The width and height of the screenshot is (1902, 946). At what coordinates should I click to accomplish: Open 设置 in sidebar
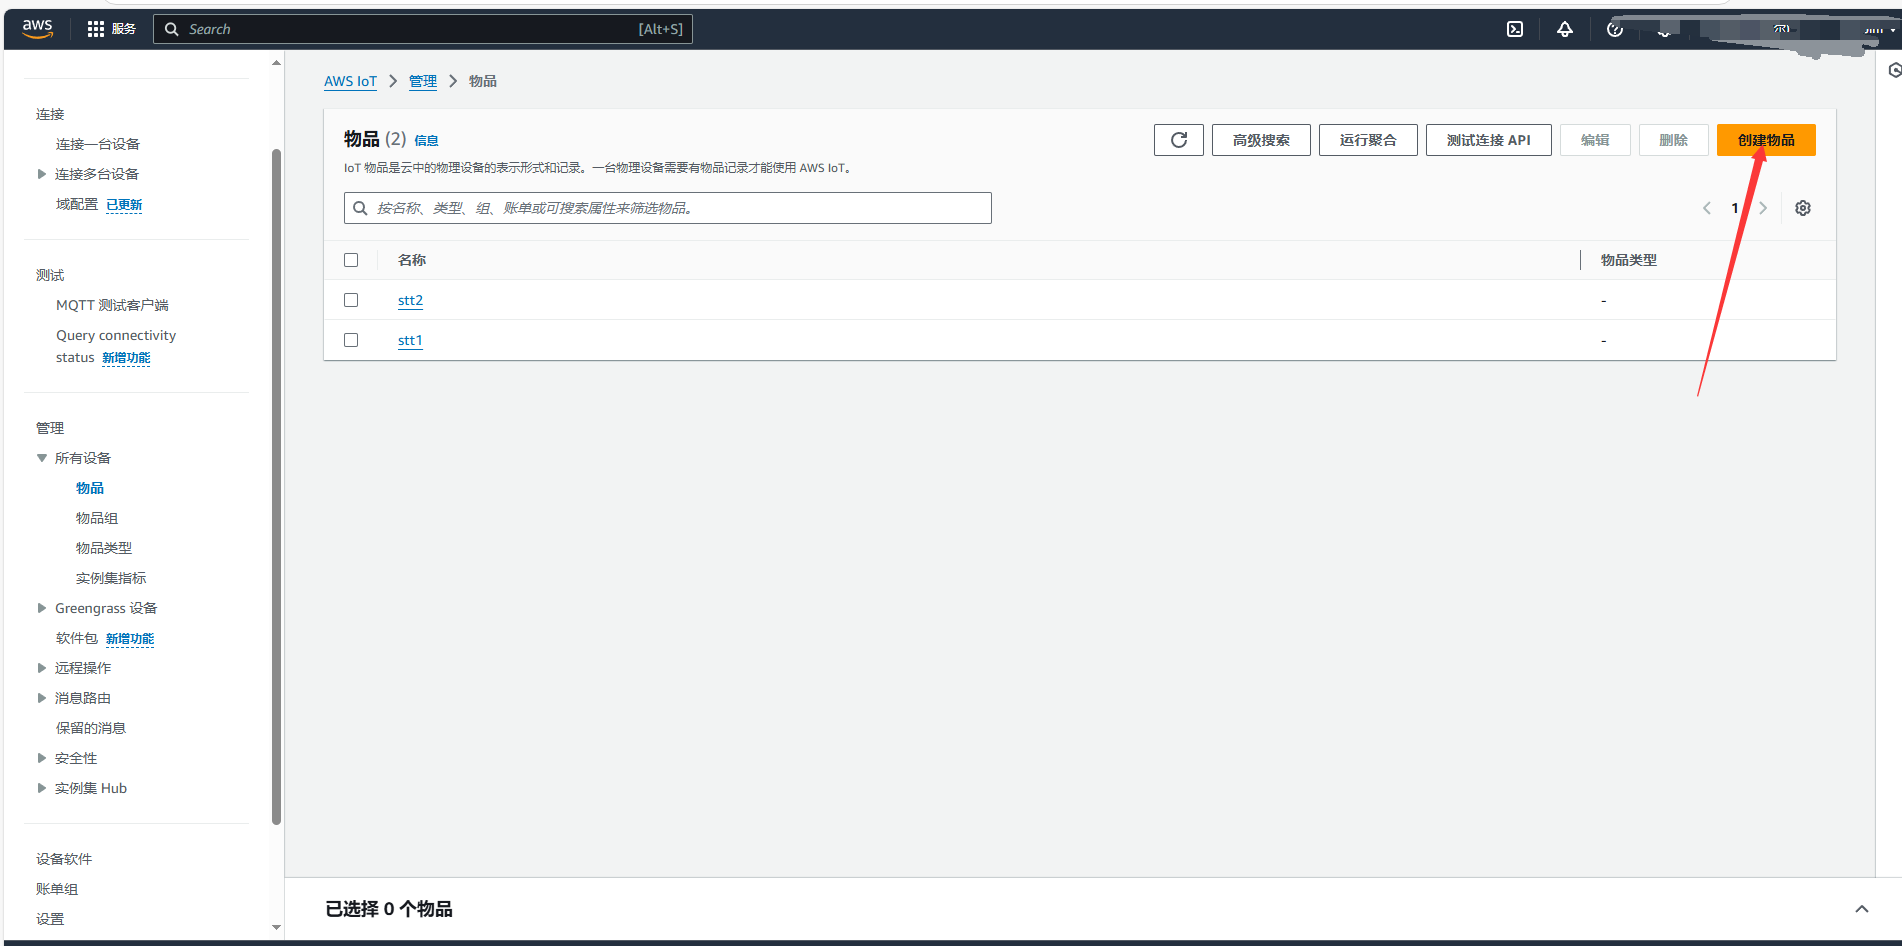(x=50, y=919)
